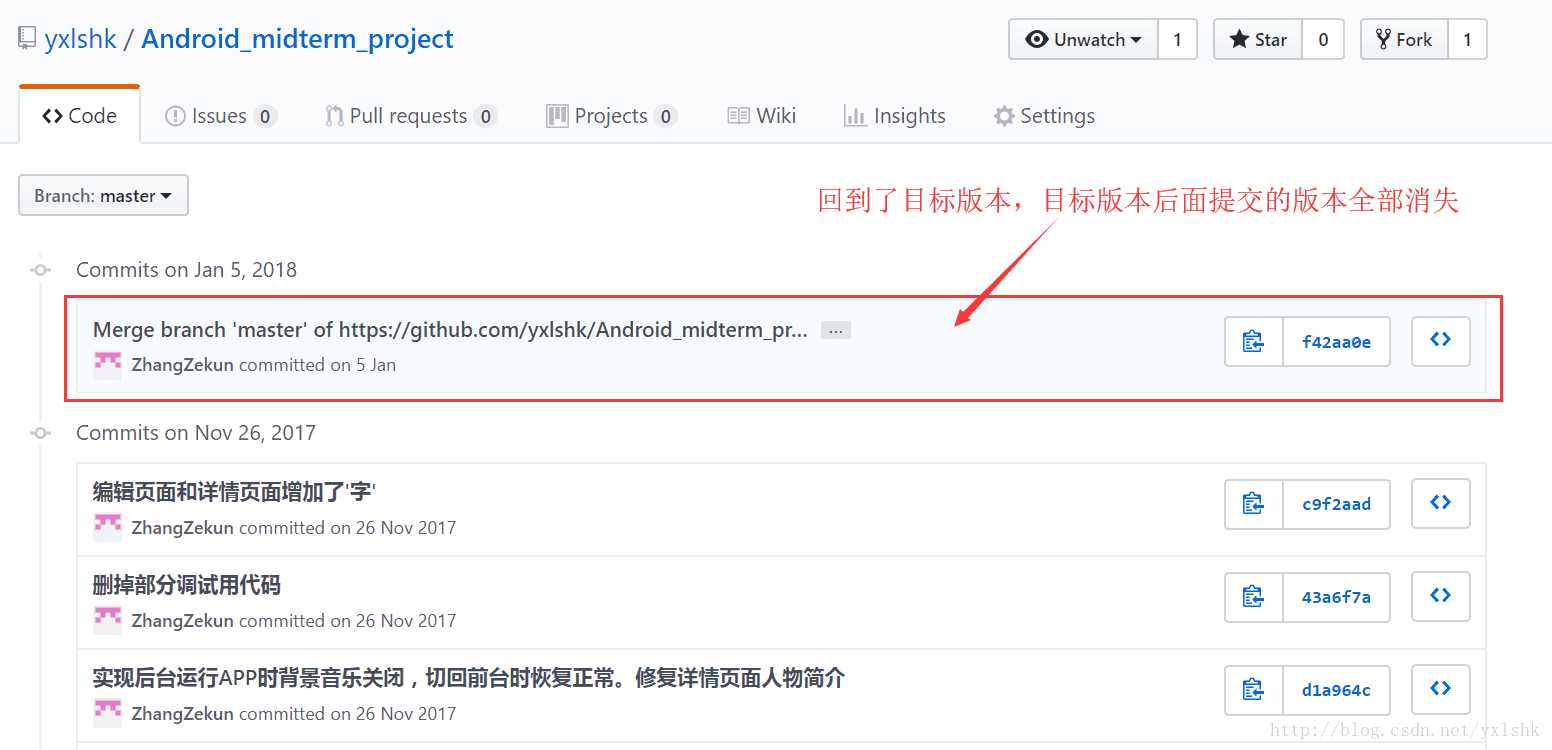This screenshot has height=750, width=1552.
Task: Copy full SHA for commit 43a6f7a
Action: [x=1254, y=597]
